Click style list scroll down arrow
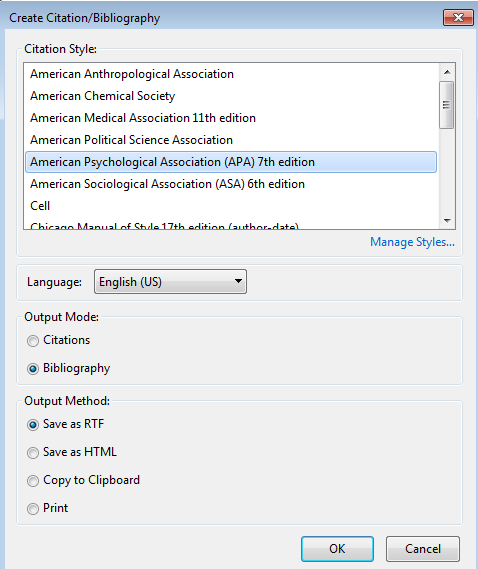 pos(447,221)
